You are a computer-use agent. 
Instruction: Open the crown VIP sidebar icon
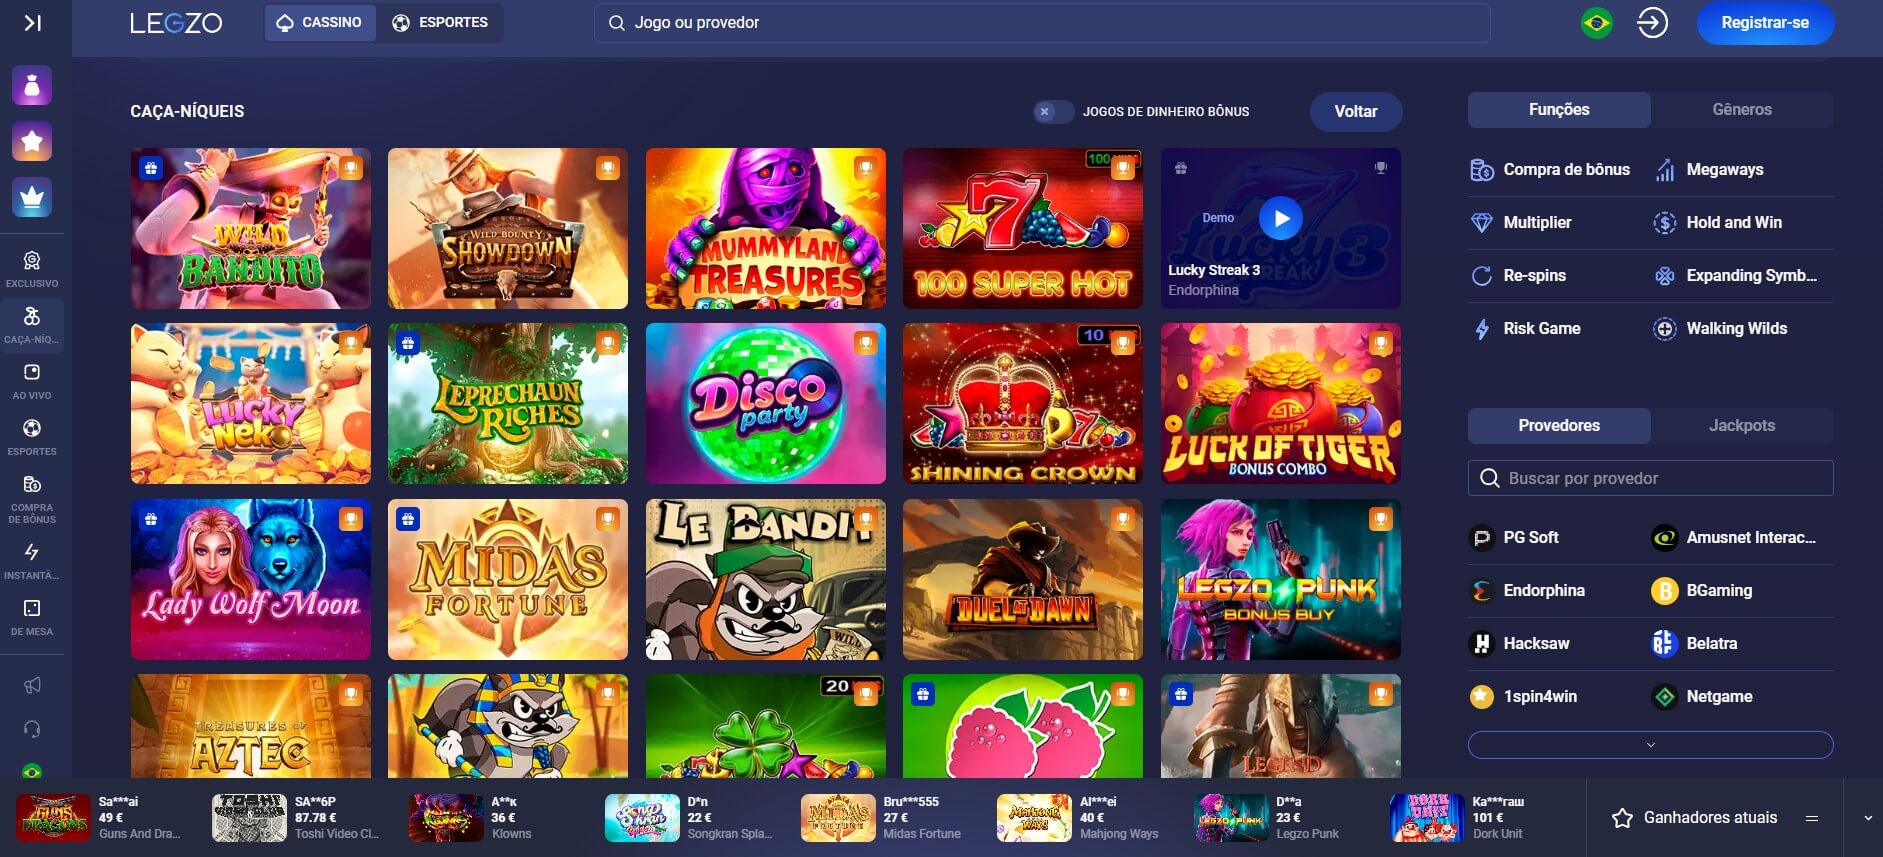(x=32, y=198)
